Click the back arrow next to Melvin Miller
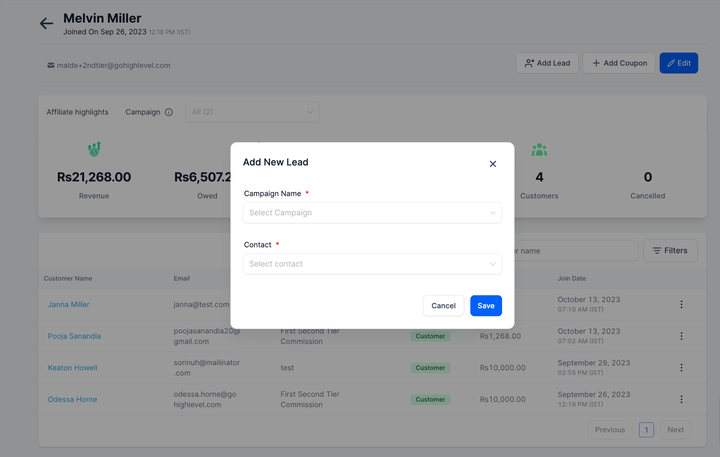This screenshot has height=457, width=720. (x=46, y=23)
